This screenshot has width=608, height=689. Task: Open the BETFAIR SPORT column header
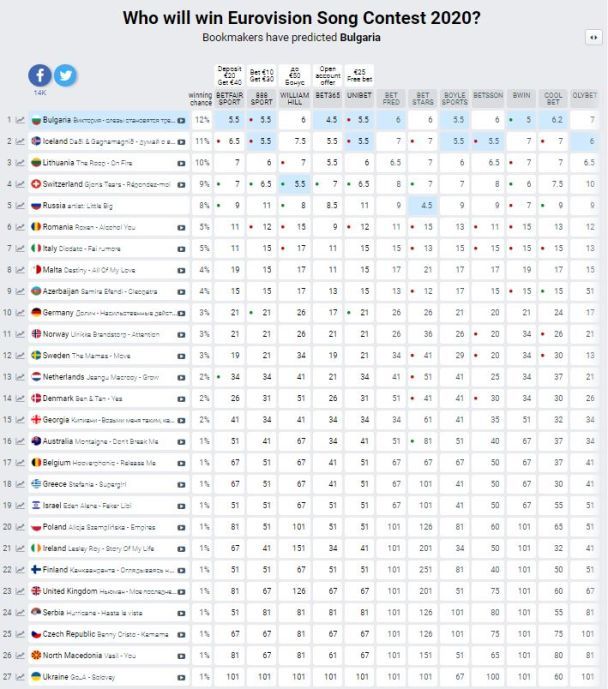point(229,99)
